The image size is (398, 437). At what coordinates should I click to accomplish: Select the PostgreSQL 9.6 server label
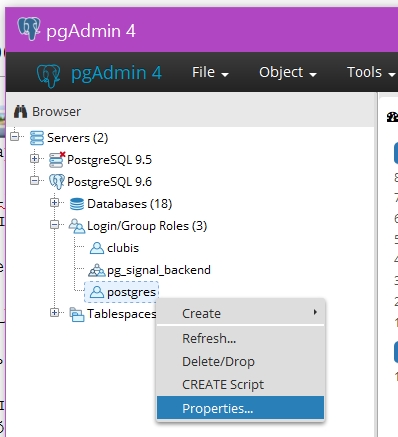click(109, 182)
